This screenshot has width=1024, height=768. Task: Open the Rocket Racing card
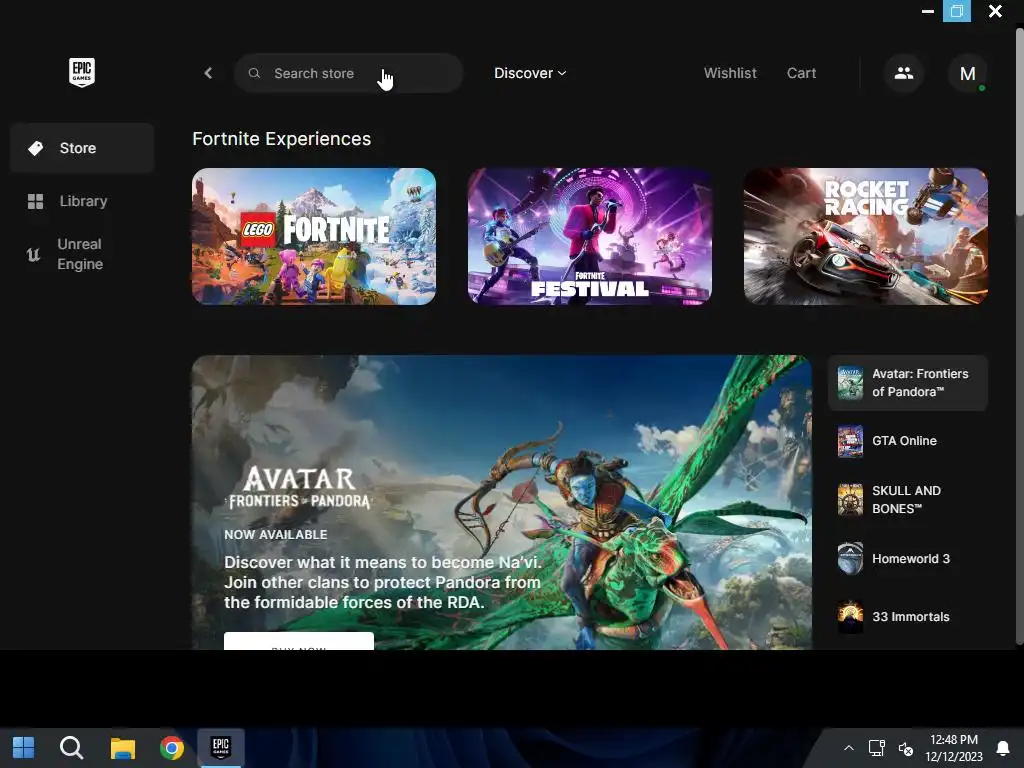pyautogui.click(x=866, y=236)
